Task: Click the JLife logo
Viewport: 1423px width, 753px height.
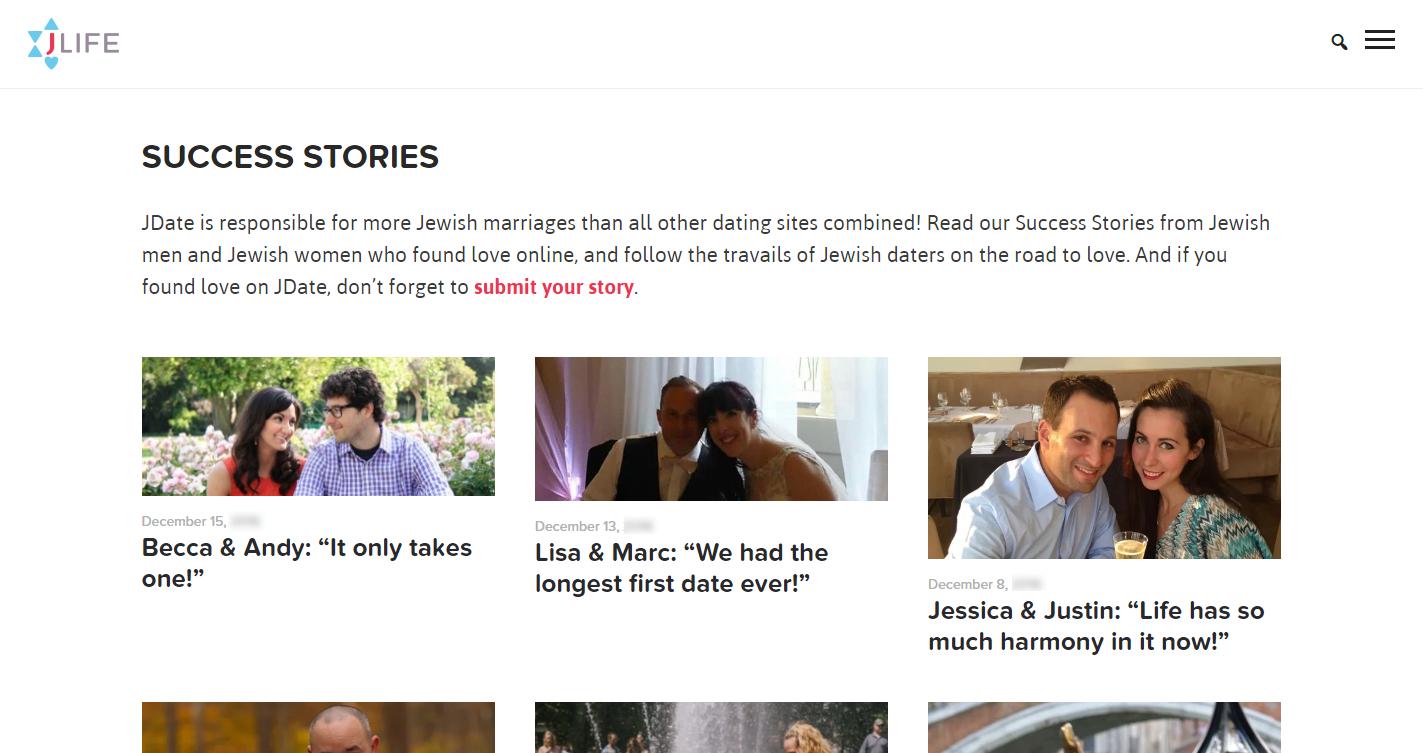Action: [74, 43]
